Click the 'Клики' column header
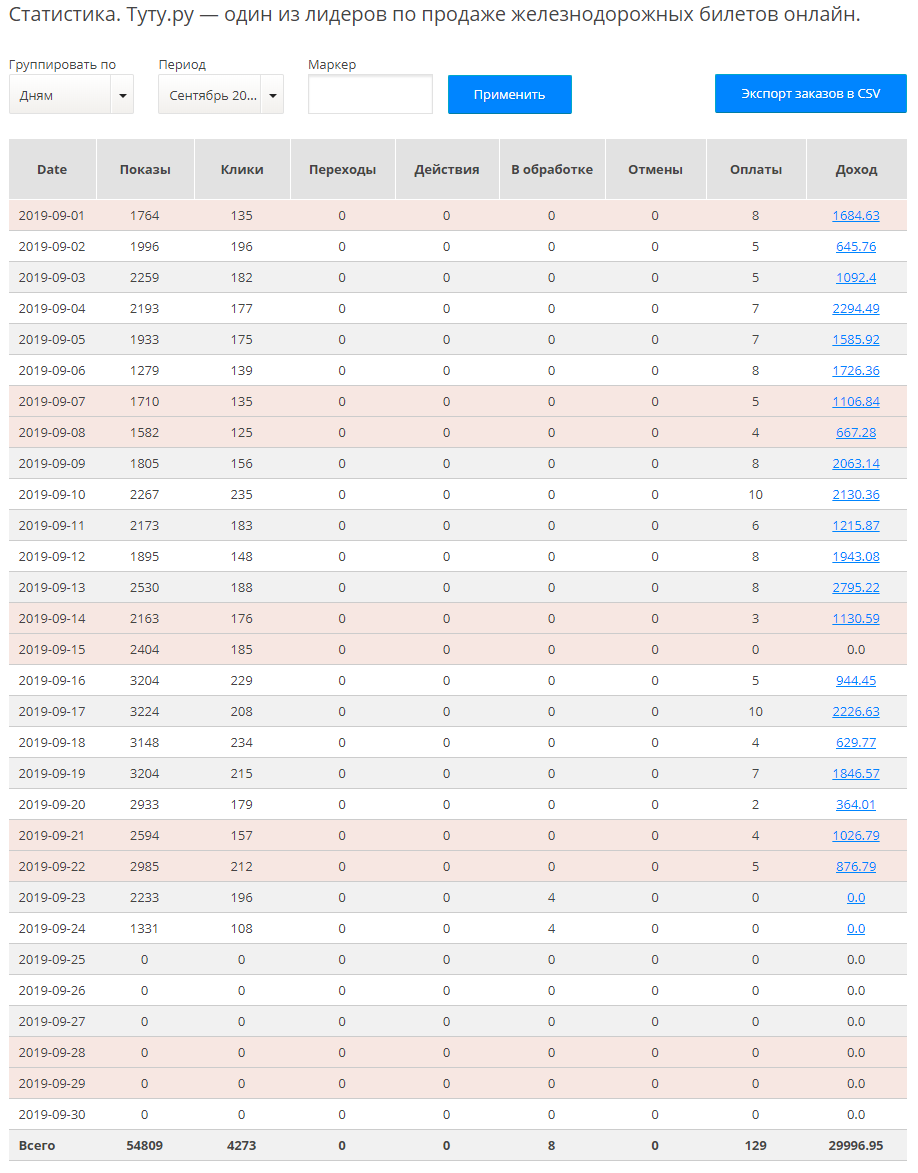 click(242, 169)
